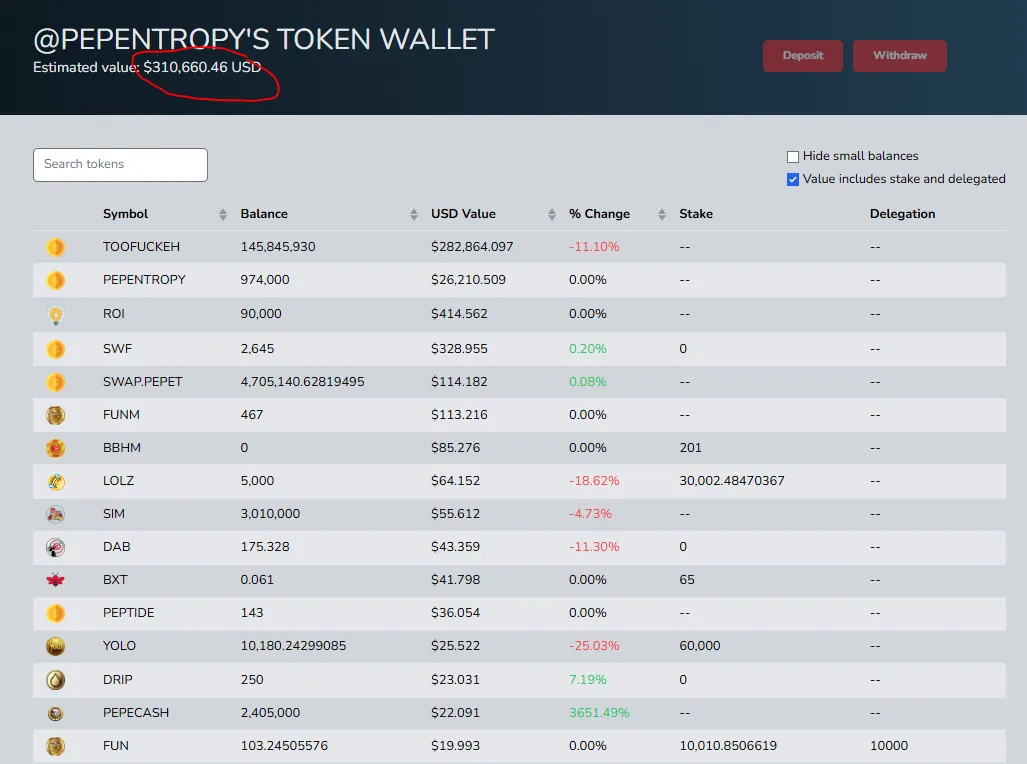Sort by % Change column arrows
This screenshot has width=1027, height=764.
pyautogui.click(x=662, y=214)
